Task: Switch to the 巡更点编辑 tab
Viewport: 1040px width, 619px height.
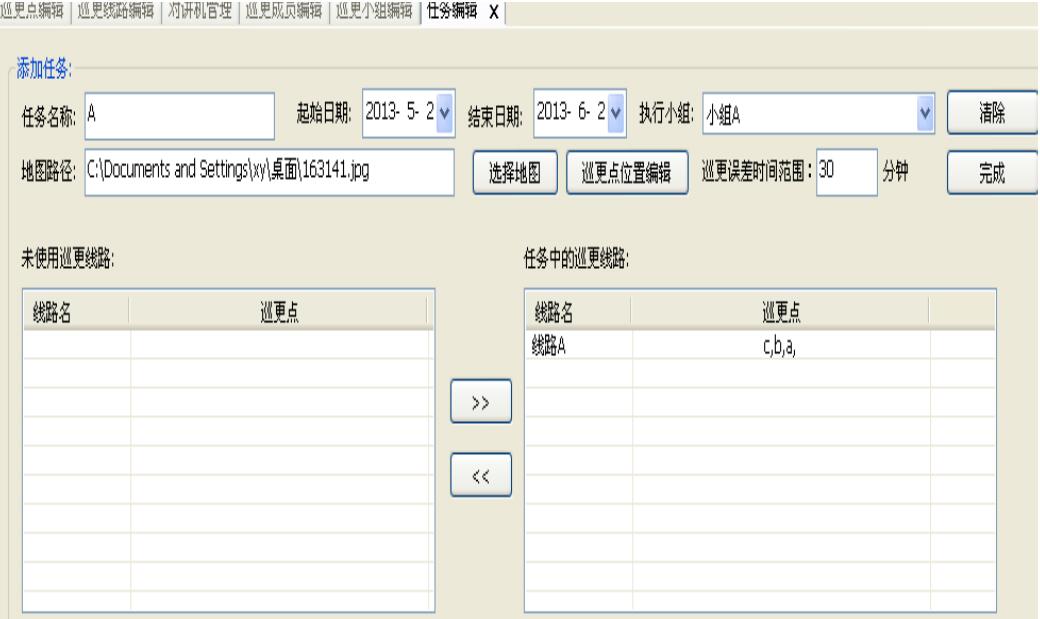Action: [33, 11]
